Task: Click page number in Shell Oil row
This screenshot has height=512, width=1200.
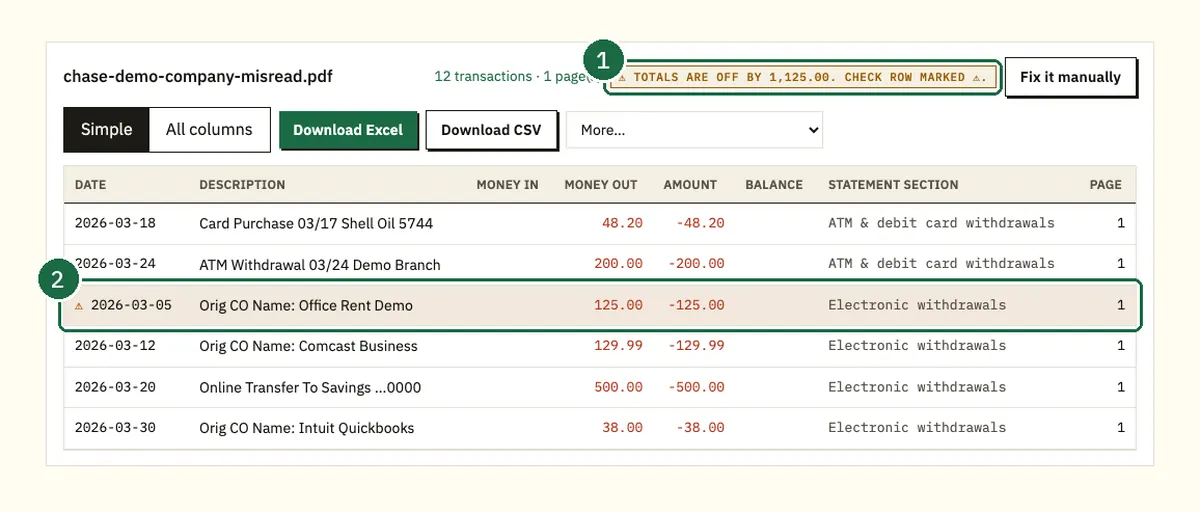Action: (x=1121, y=223)
